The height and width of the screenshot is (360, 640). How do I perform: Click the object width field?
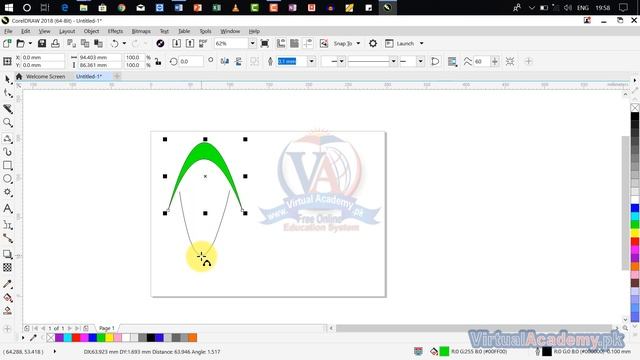tap(100, 58)
